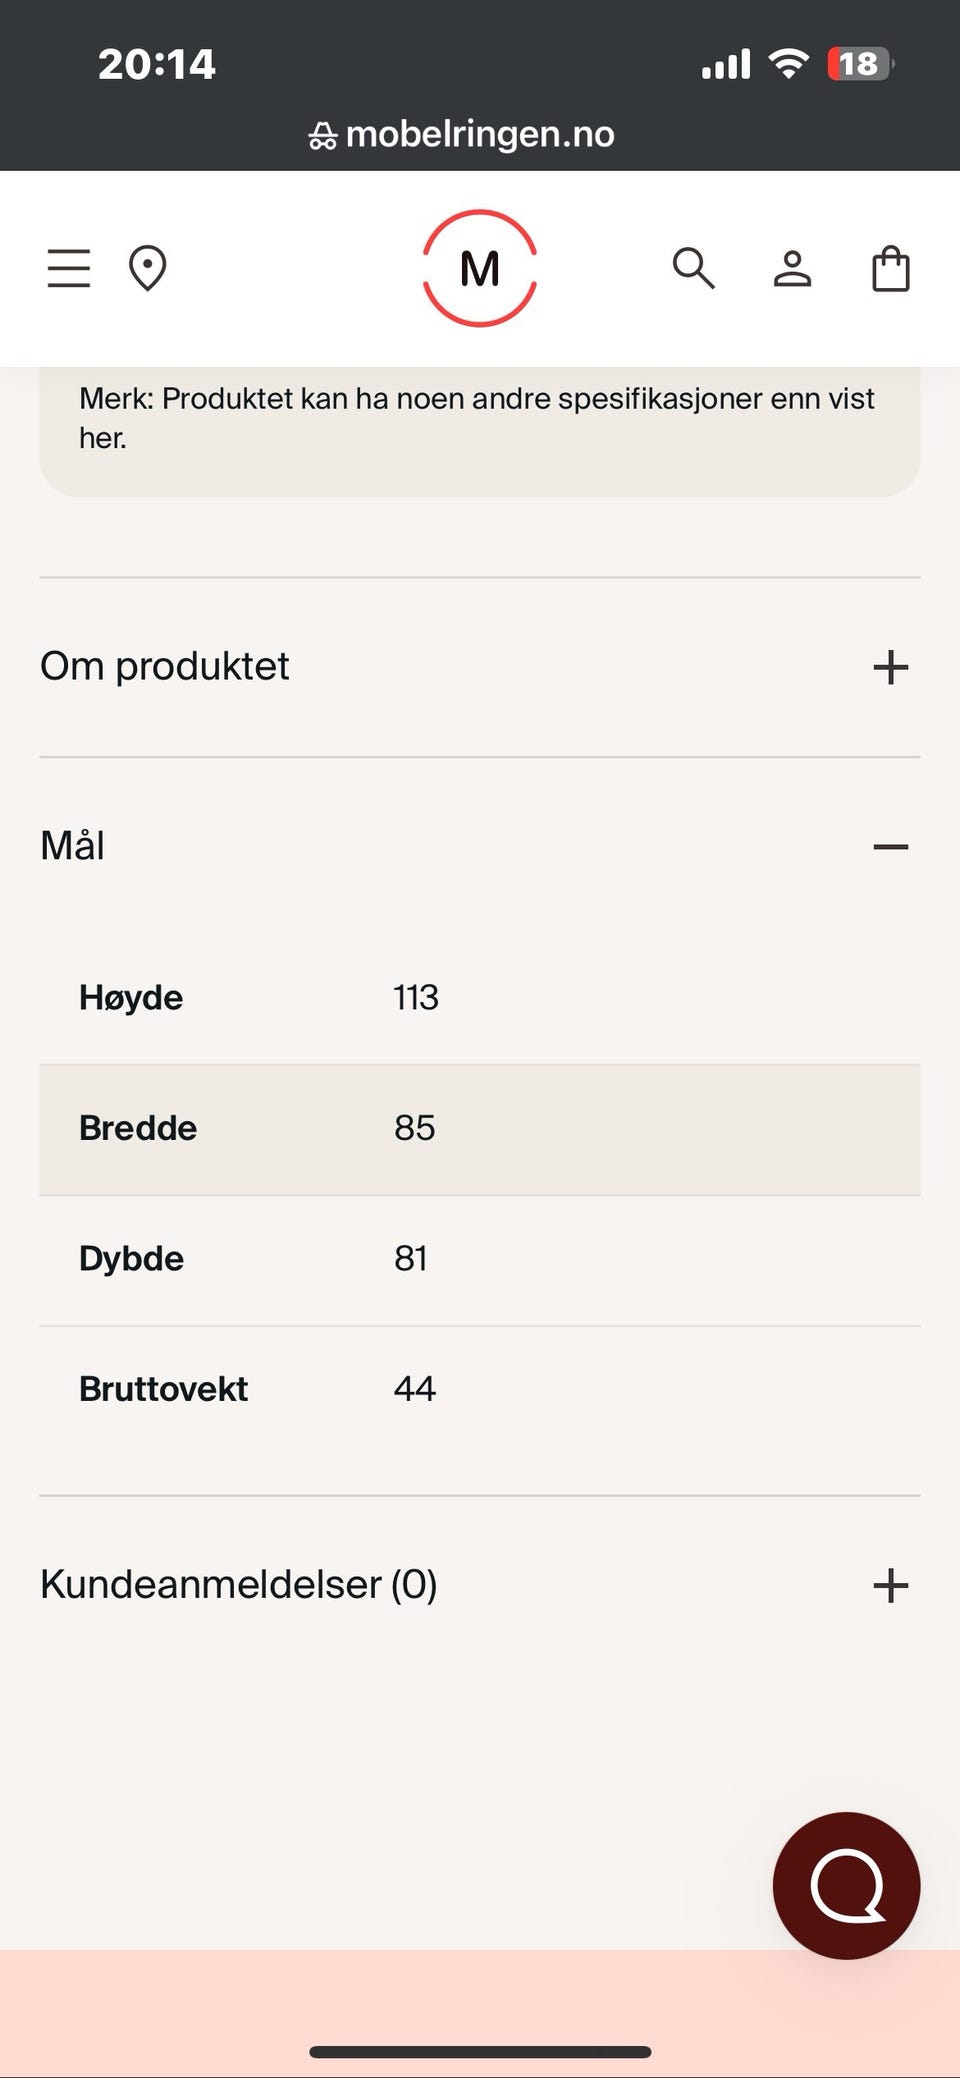The image size is (960, 2078).
Task: Open the chat support bubble
Action: [x=846, y=1885]
